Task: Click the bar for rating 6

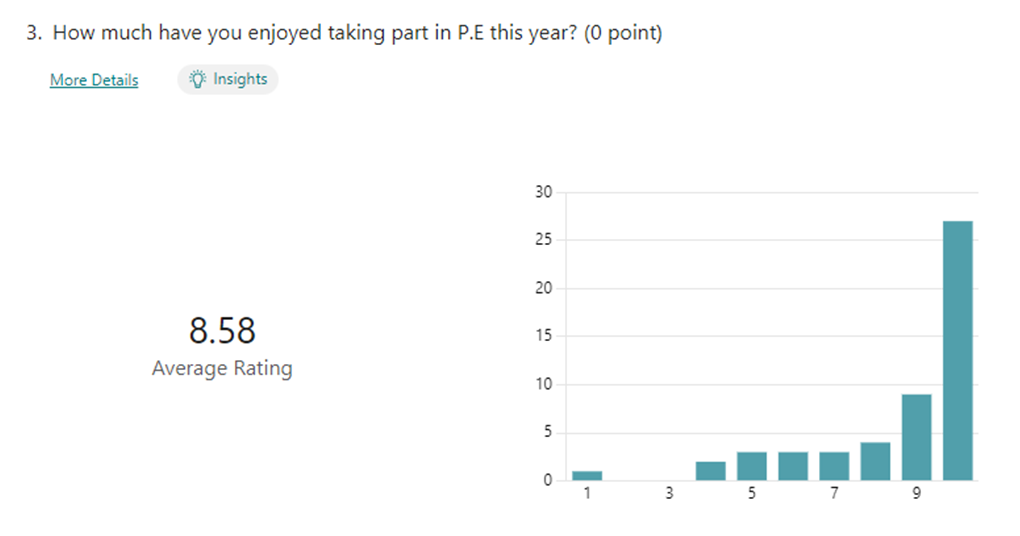Action: tap(793, 466)
